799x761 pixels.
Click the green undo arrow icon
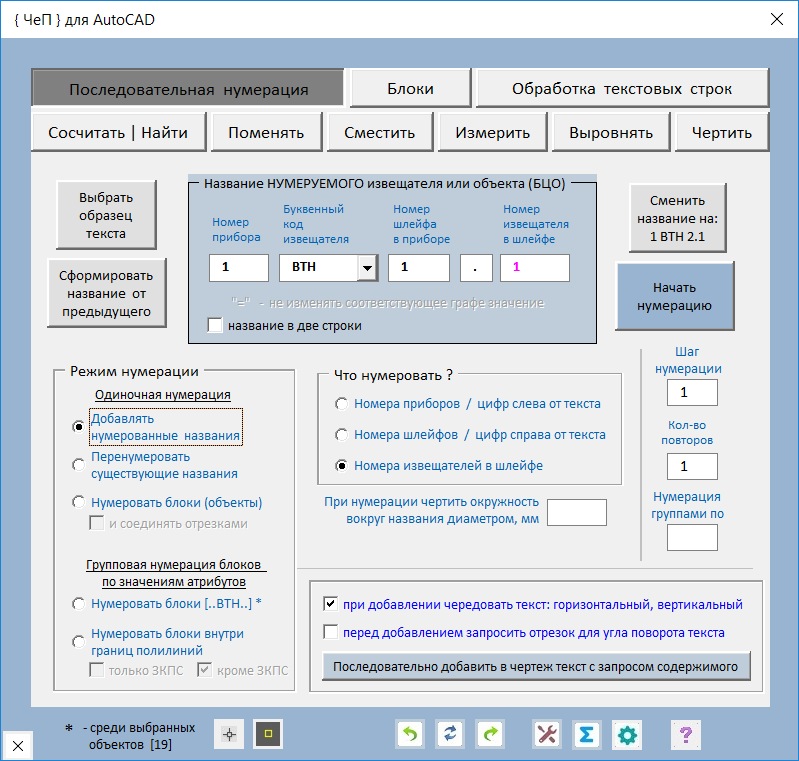click(410, 735)
